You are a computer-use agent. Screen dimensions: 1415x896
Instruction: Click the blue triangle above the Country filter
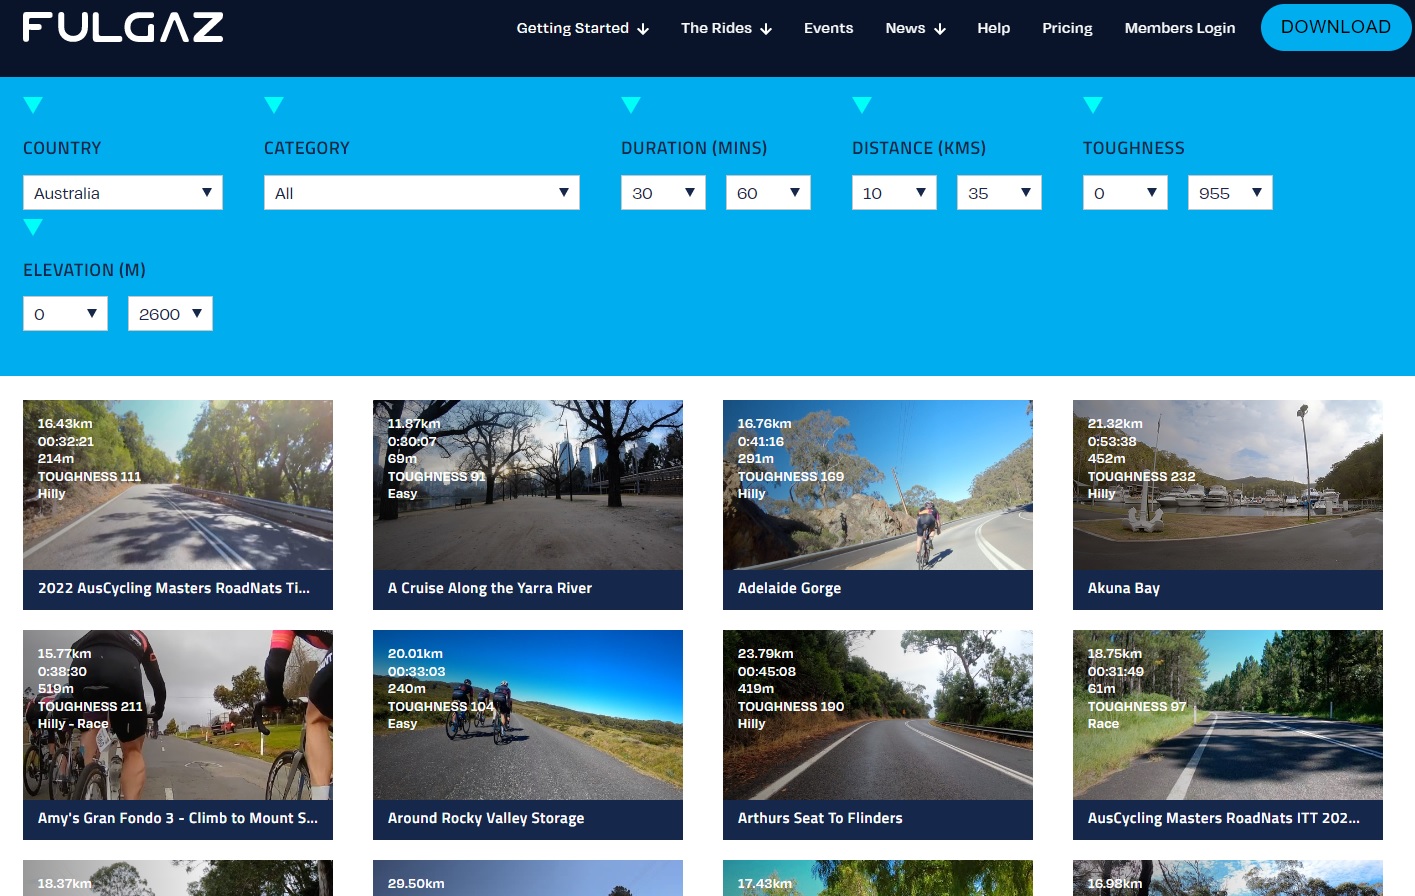[x=33, y=105]
